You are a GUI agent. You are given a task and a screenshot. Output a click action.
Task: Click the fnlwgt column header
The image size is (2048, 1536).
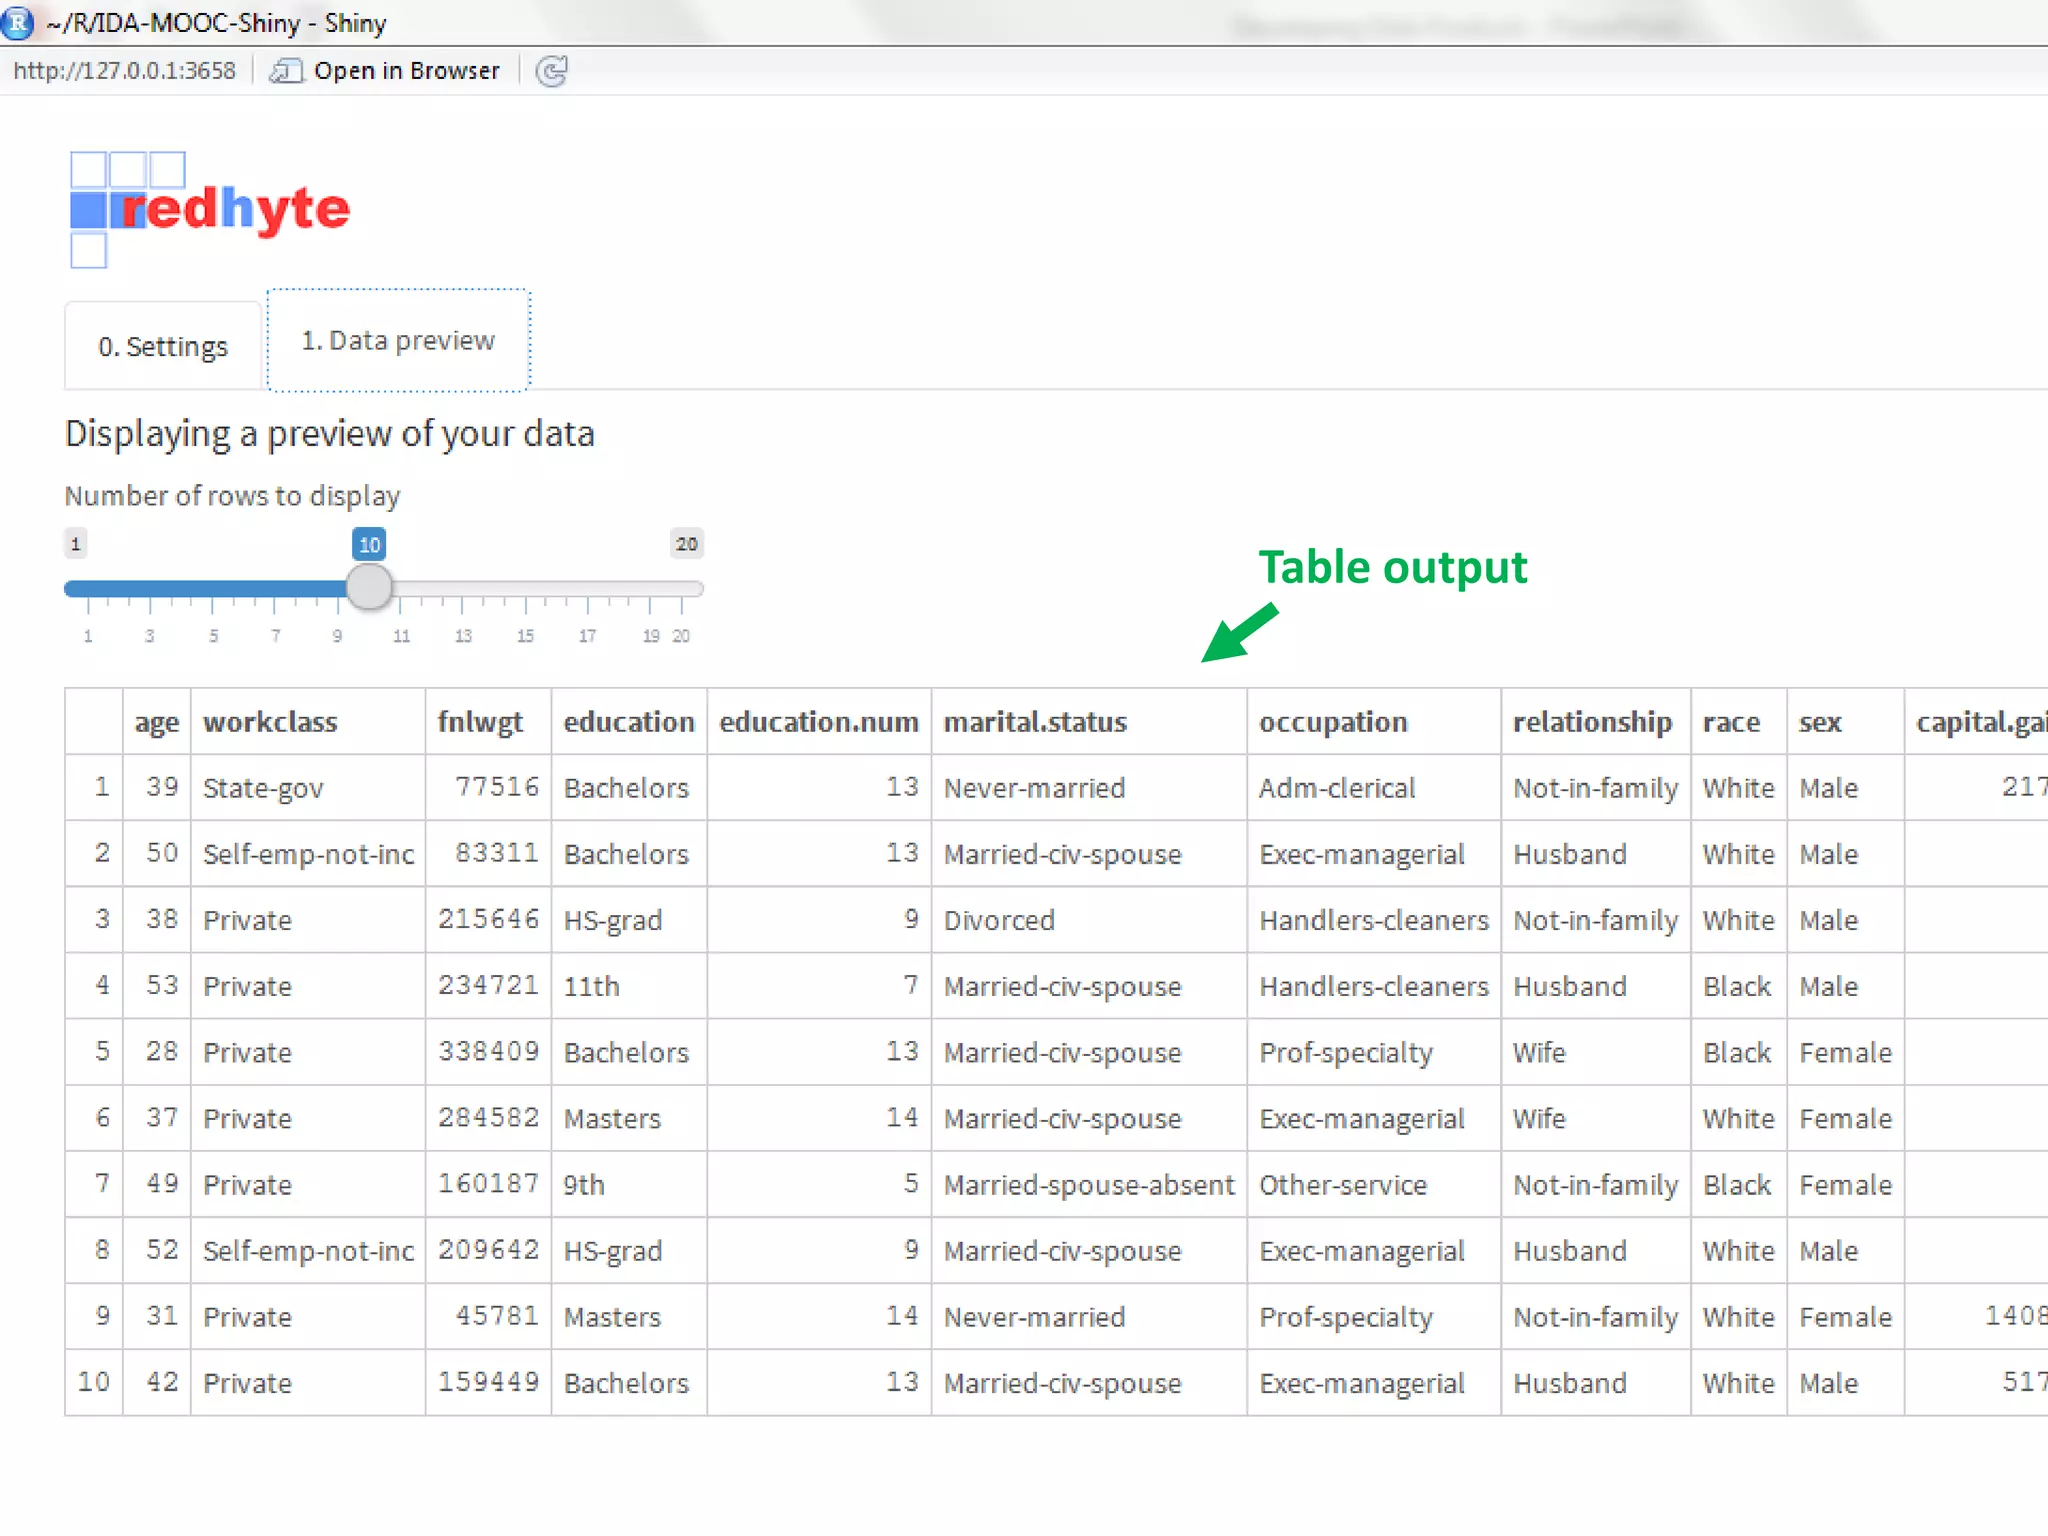point(489,722)
